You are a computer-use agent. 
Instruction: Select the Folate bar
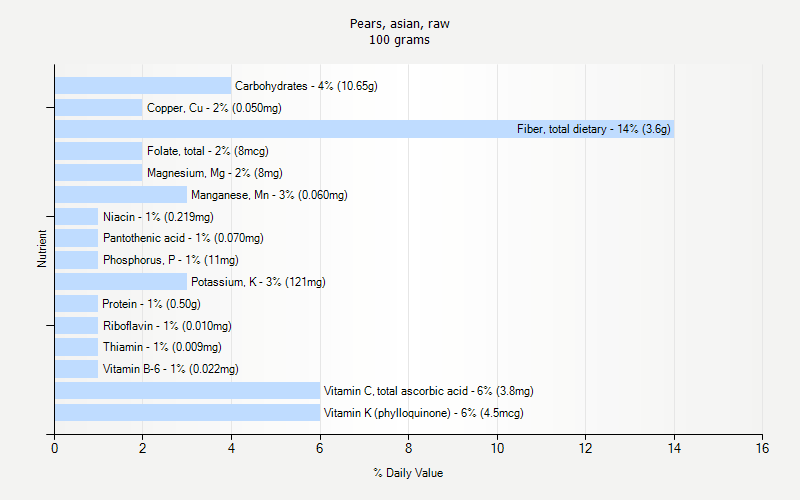pos(98,151)
